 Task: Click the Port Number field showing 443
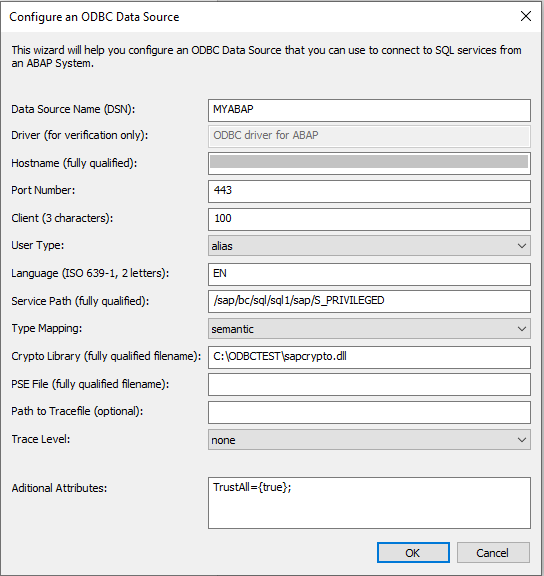[369, 191]
